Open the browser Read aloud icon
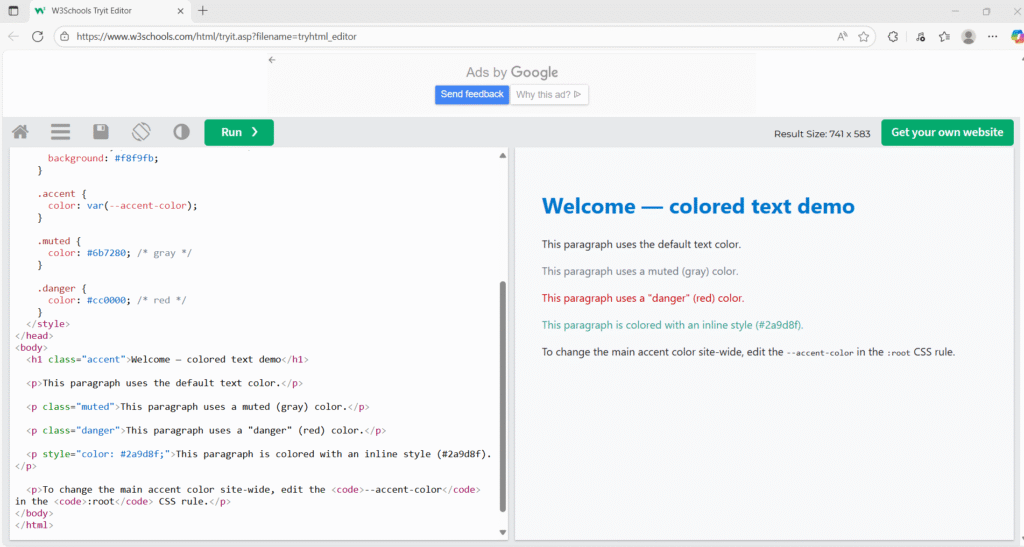 point(842,36)
